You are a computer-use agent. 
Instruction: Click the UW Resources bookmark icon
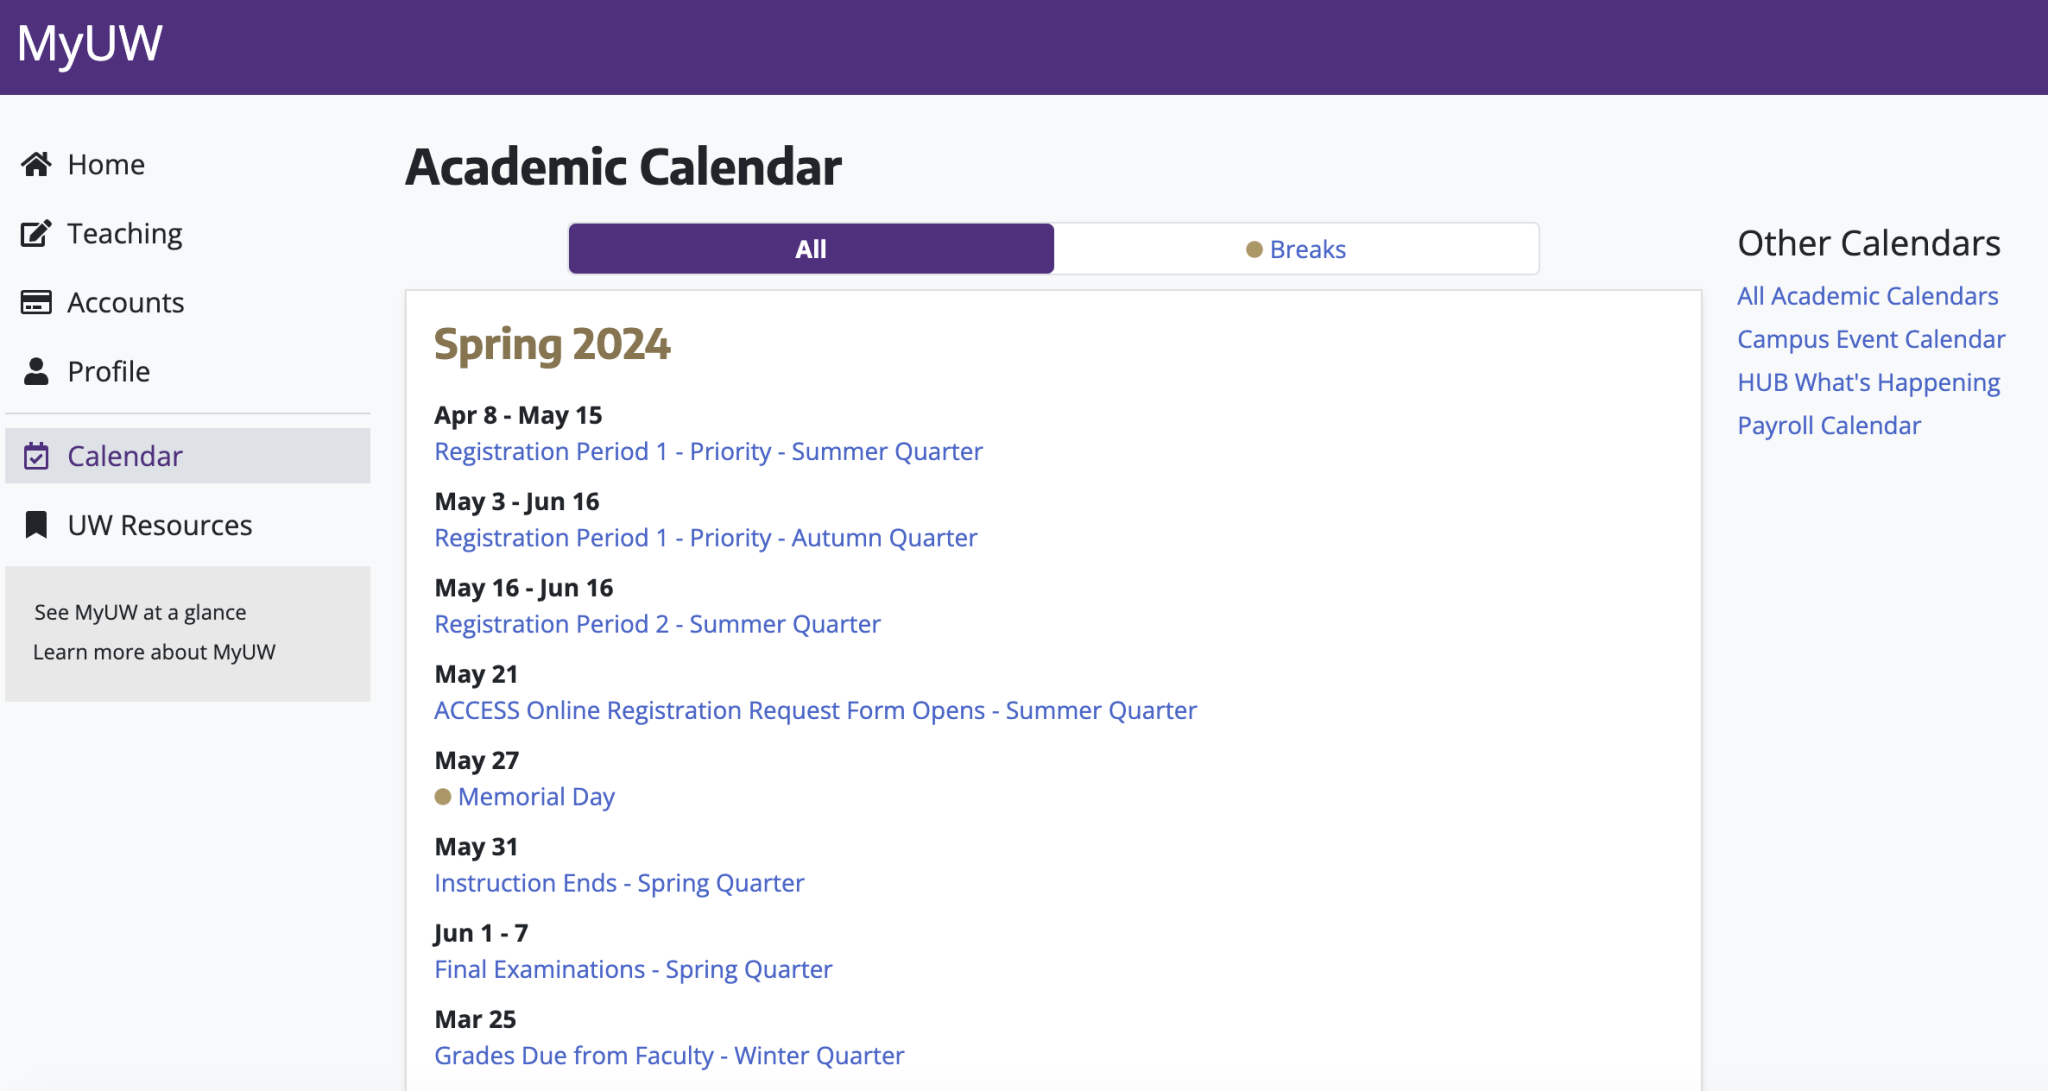click(36, 525)
